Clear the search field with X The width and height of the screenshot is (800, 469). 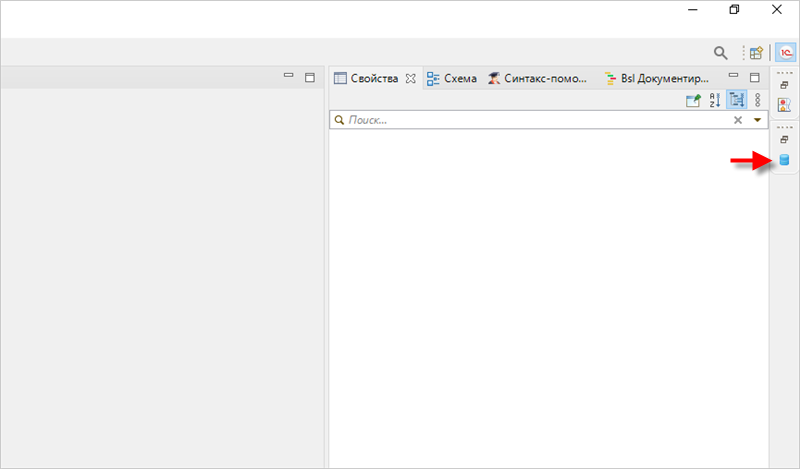coord(738,120)
